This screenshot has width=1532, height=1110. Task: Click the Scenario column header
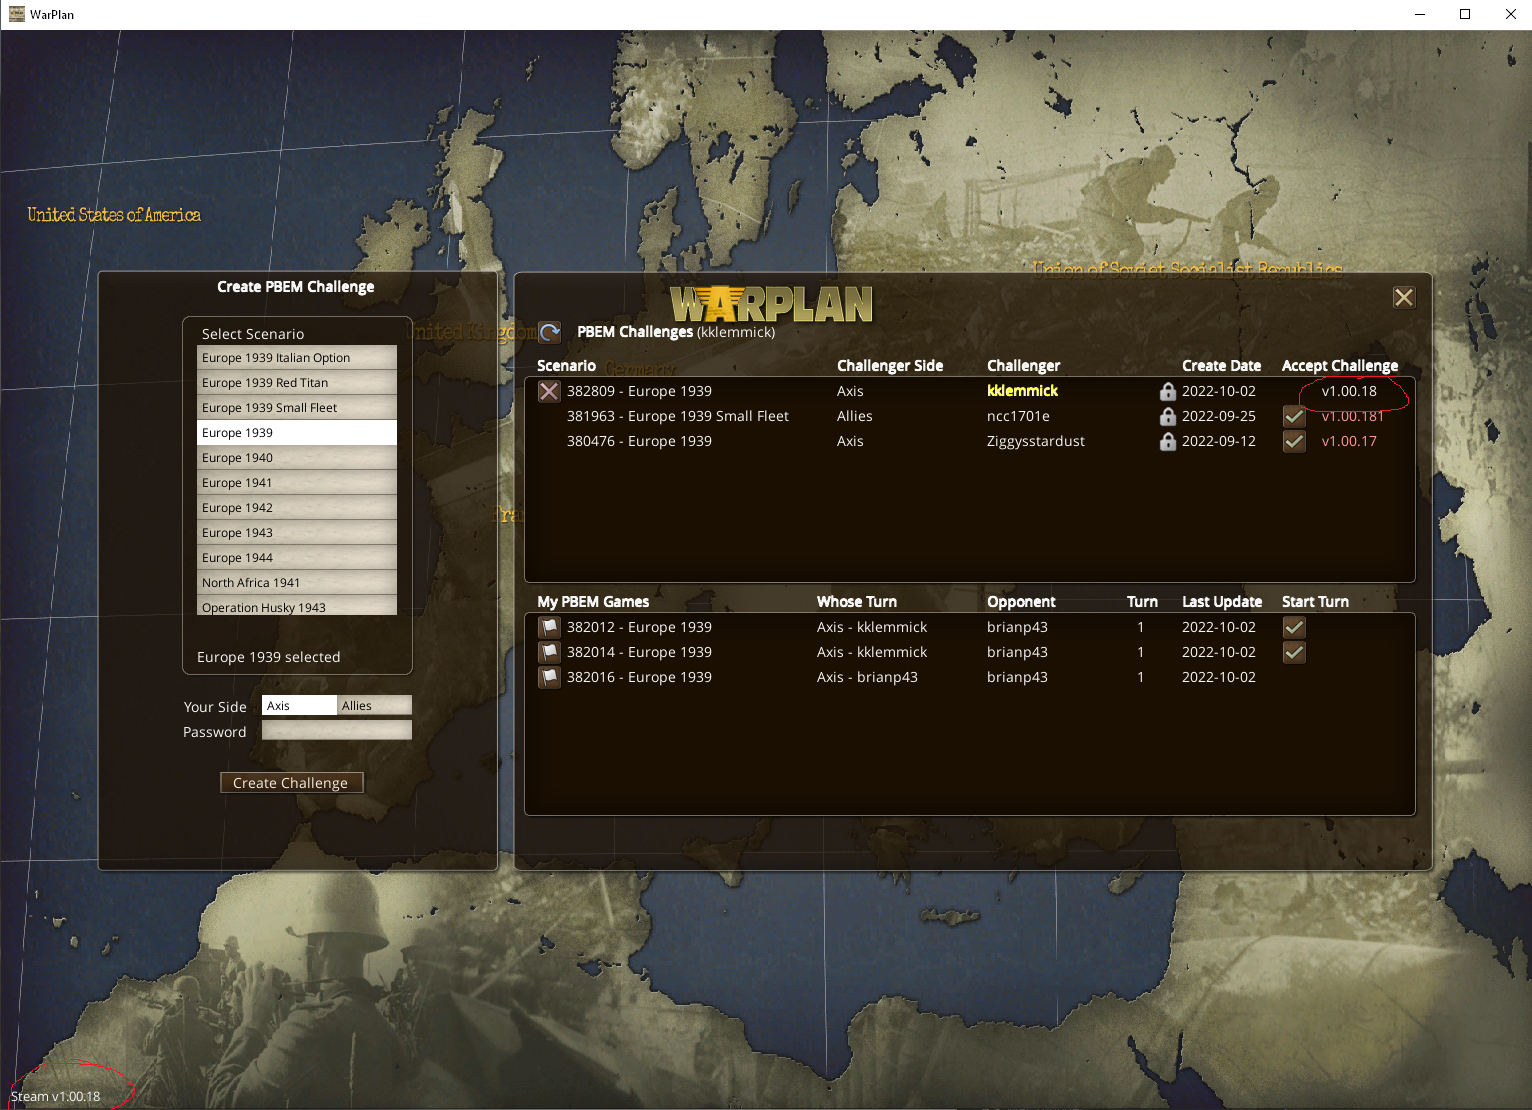tap(566, 366)
